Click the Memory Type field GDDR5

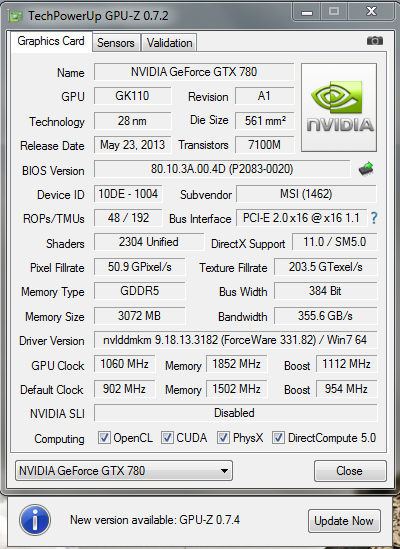coord(139,291)
